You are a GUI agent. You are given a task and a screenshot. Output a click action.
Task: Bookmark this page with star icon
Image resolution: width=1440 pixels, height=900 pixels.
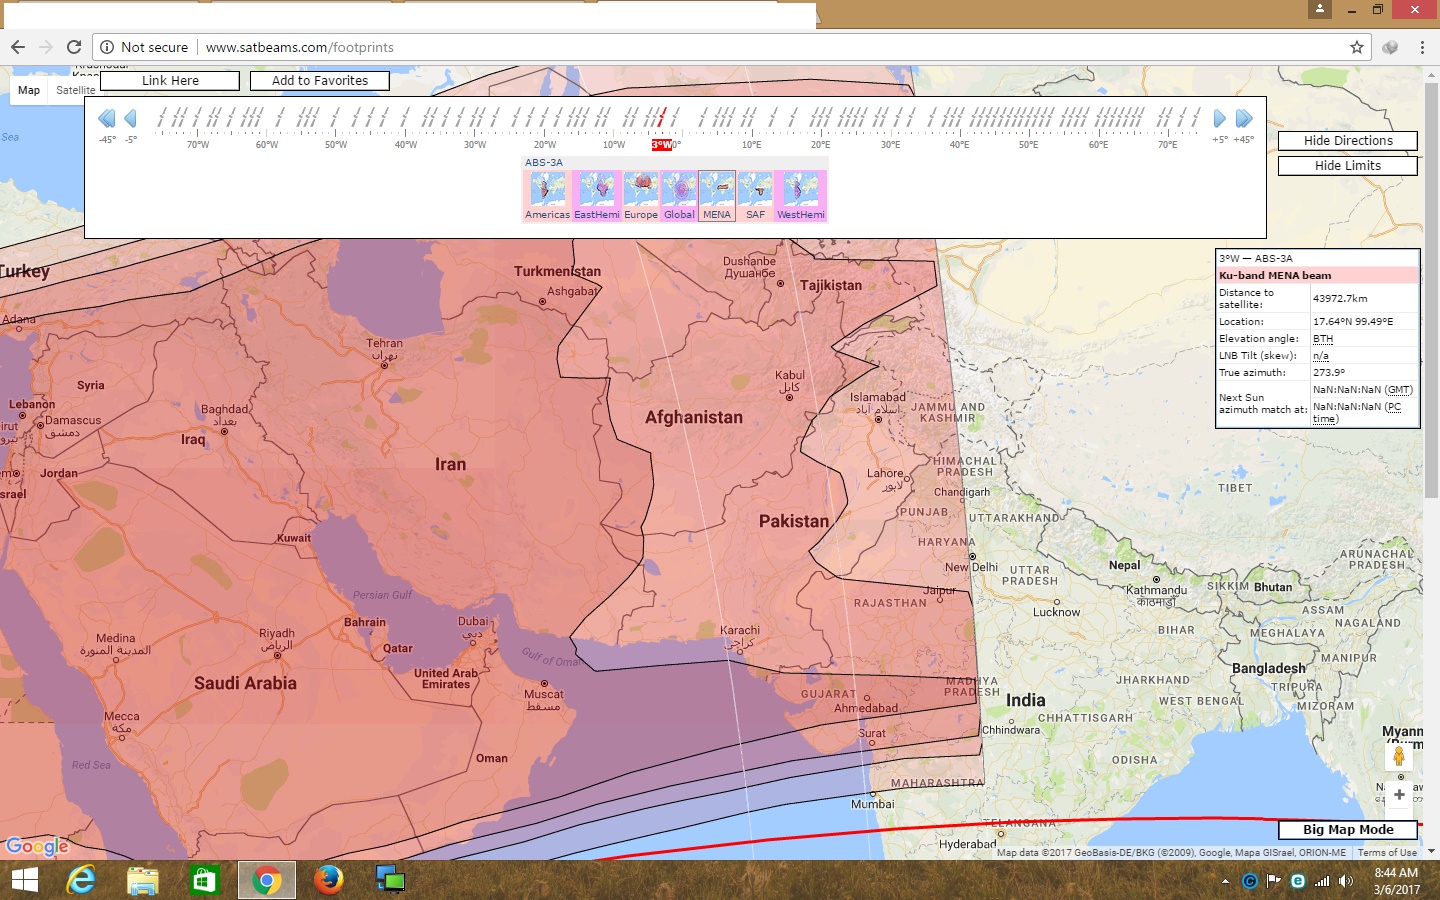tap(1357, 47)
